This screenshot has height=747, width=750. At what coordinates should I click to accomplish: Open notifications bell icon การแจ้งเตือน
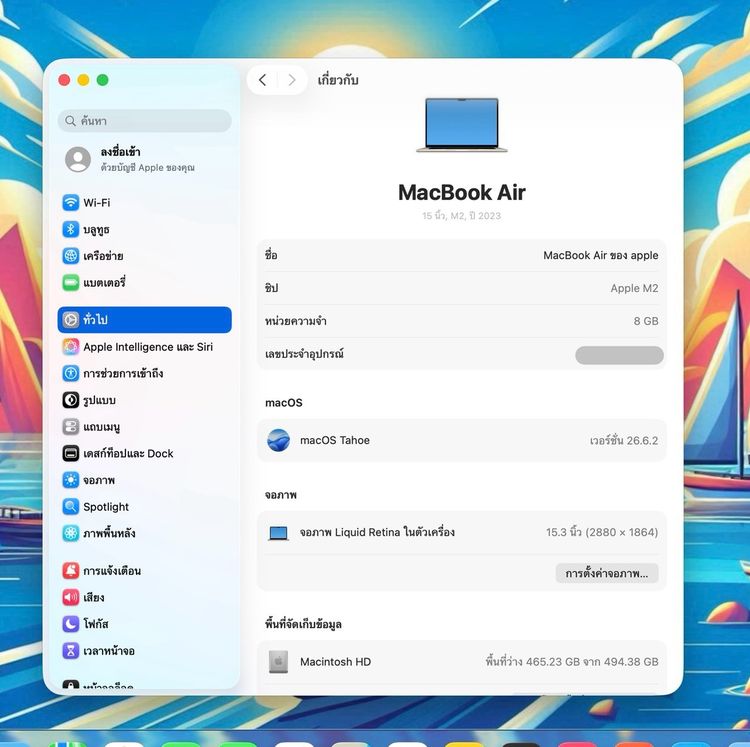pos(71,571)
